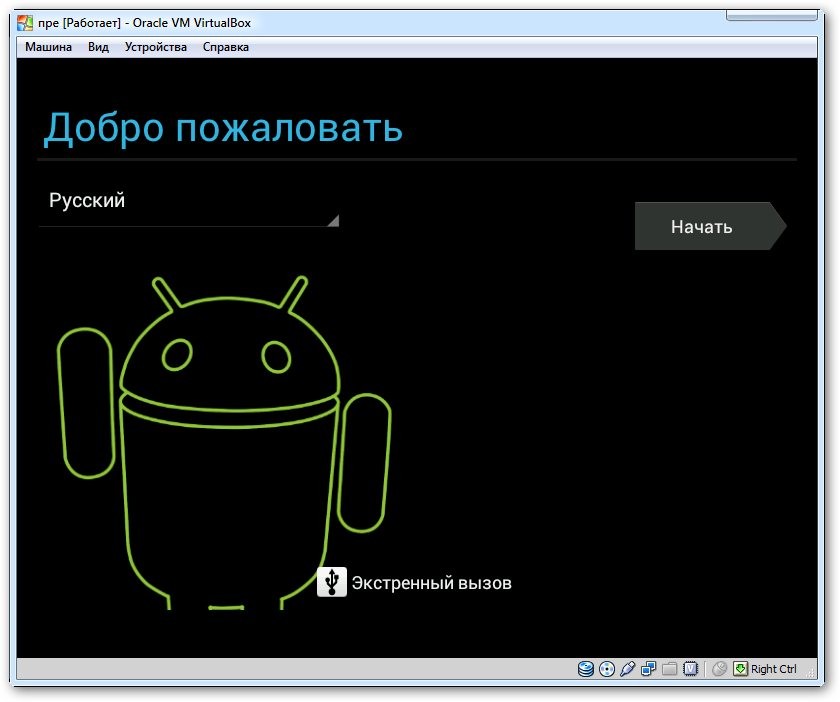Click the shared folders status icon
Viewport: 840px width, 702px height.
pos(669,669)
